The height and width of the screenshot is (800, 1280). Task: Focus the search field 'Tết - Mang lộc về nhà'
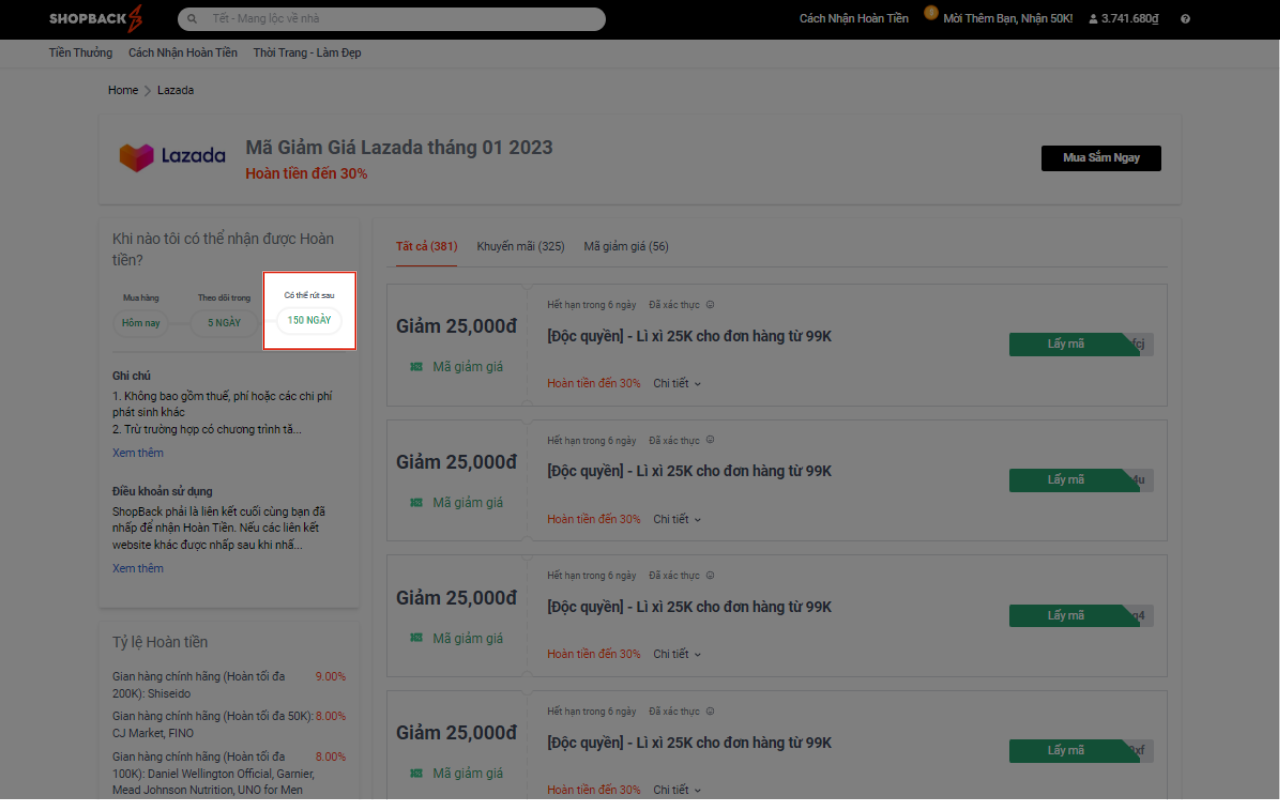pyautogui.click(x=391, y=19)
